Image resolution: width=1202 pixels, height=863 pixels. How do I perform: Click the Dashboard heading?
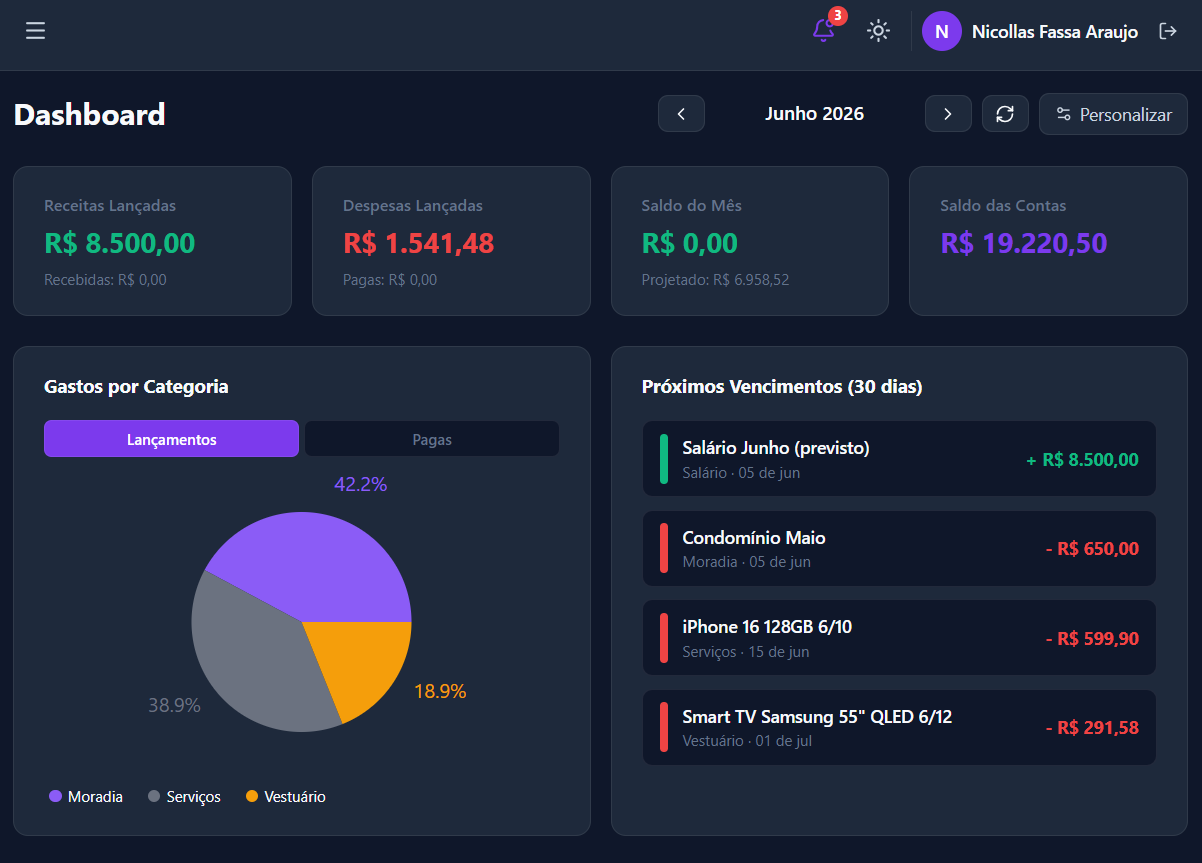point(90,114)
